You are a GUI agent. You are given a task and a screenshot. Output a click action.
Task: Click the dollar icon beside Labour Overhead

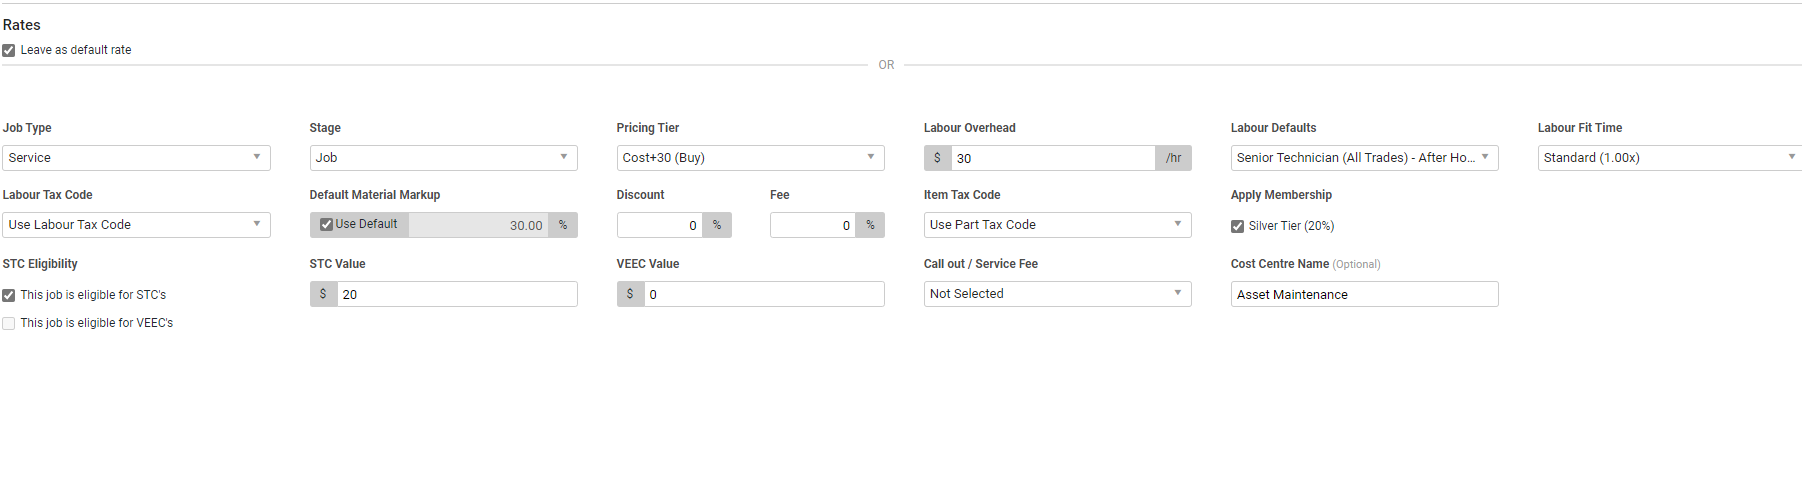[x=937, y=158]
